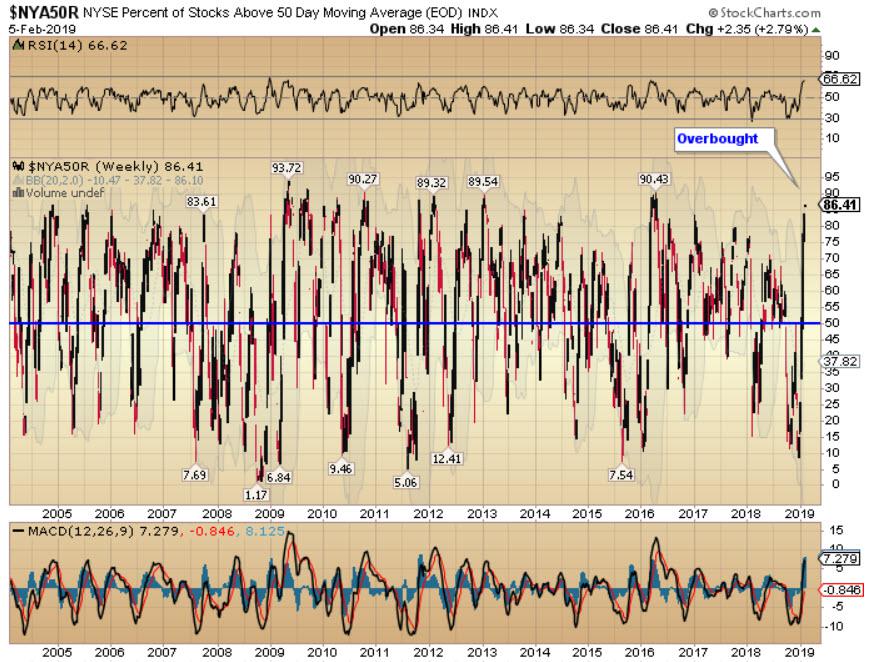Click the 83.61 peak label
The height and width of the screenshot is (662, 869).
pos(201,202)
